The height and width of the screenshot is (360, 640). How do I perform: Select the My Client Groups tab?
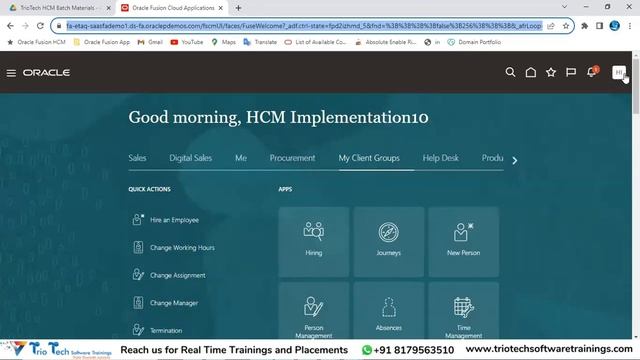pos(369,158)
